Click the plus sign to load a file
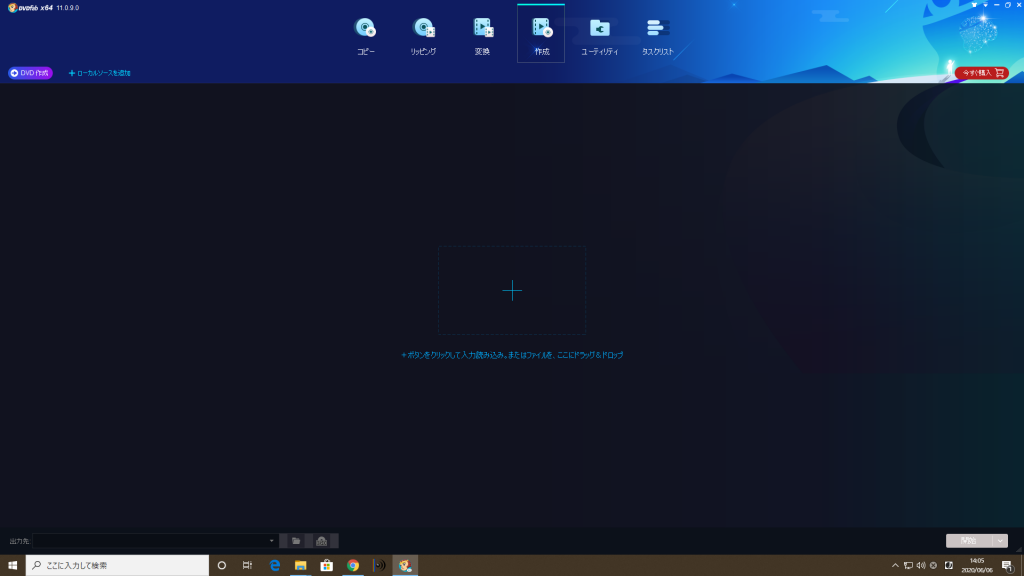 point(512,290)
